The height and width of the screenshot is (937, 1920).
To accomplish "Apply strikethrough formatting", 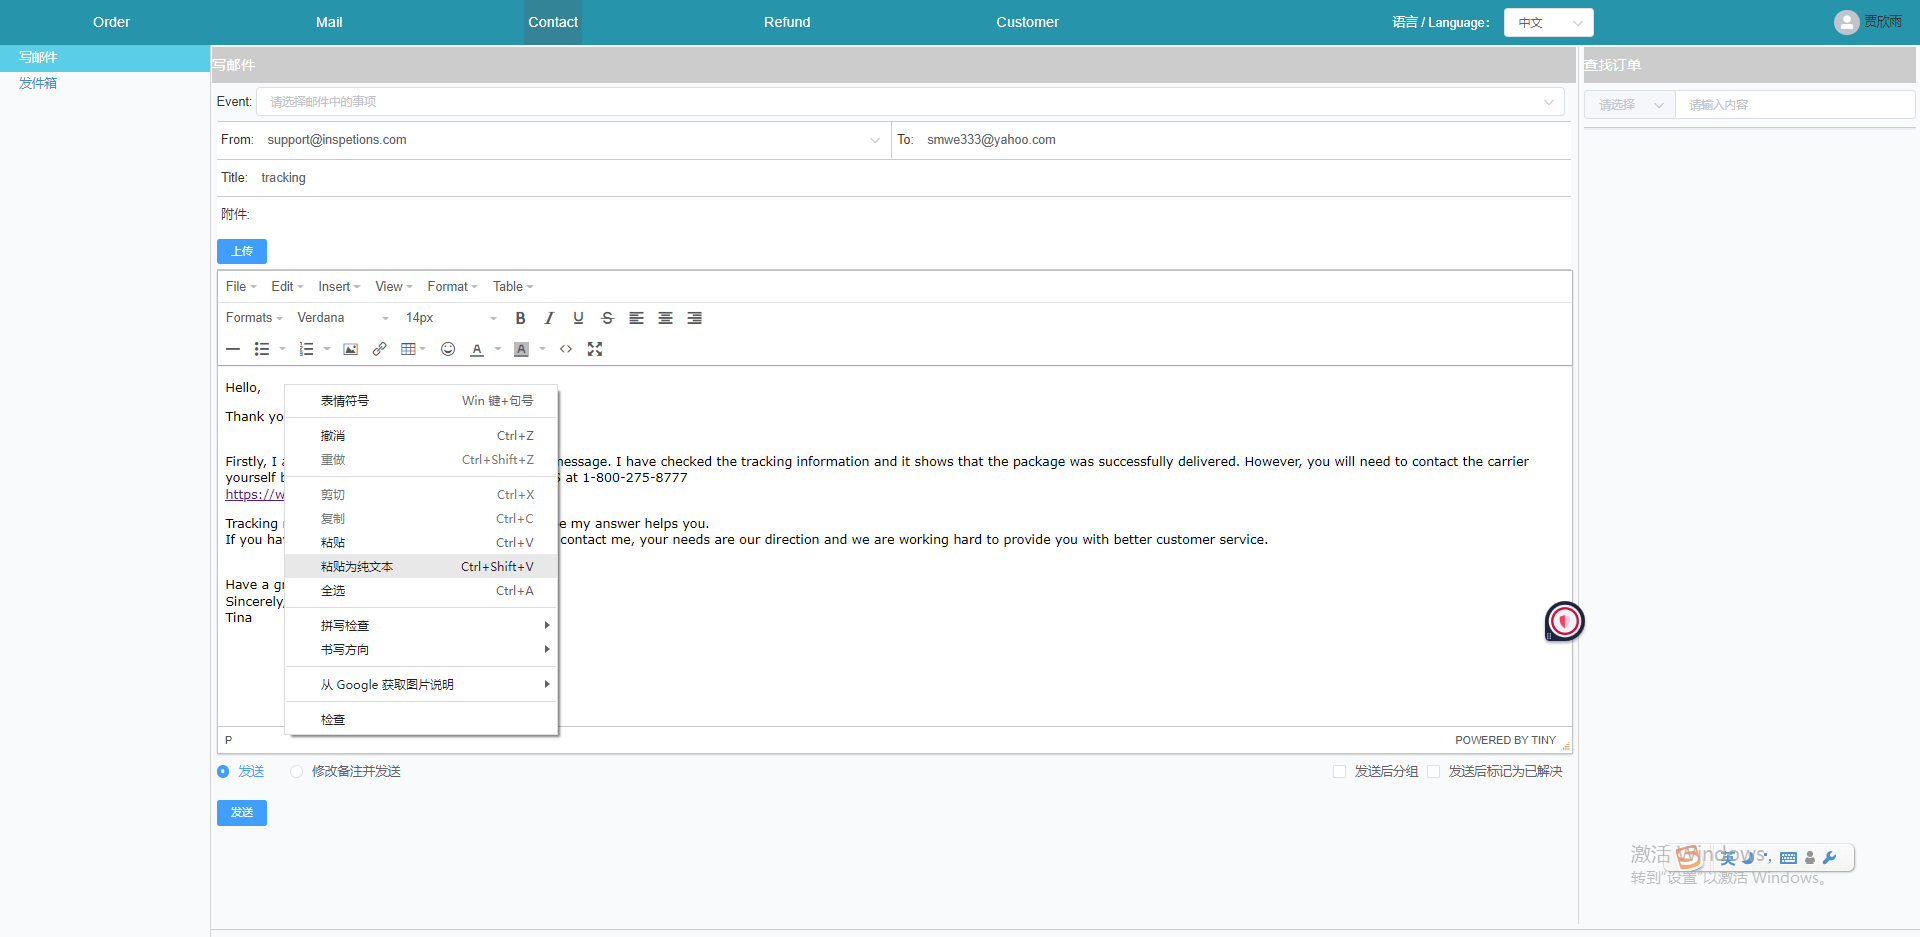I will pyautogui.click(x=607, y=318).
